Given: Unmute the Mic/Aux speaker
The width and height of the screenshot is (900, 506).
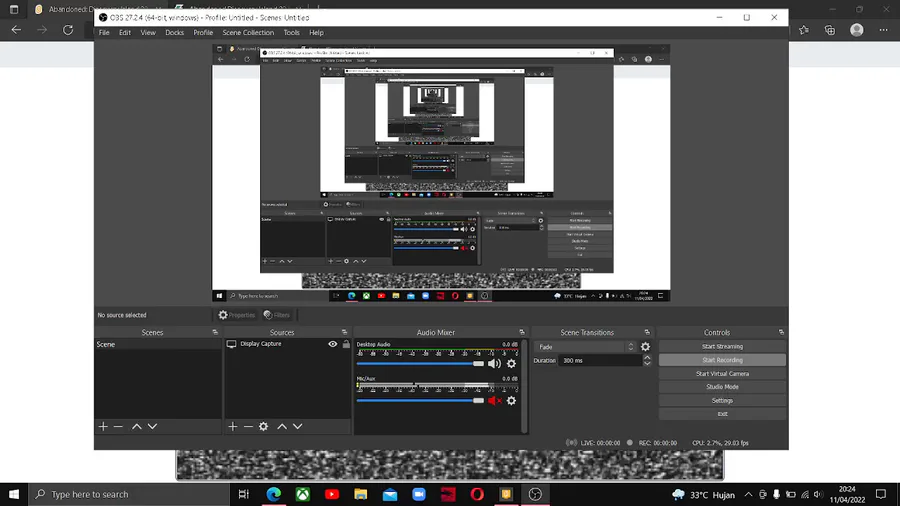Looking at the screenshot, I should coord(494,400).
